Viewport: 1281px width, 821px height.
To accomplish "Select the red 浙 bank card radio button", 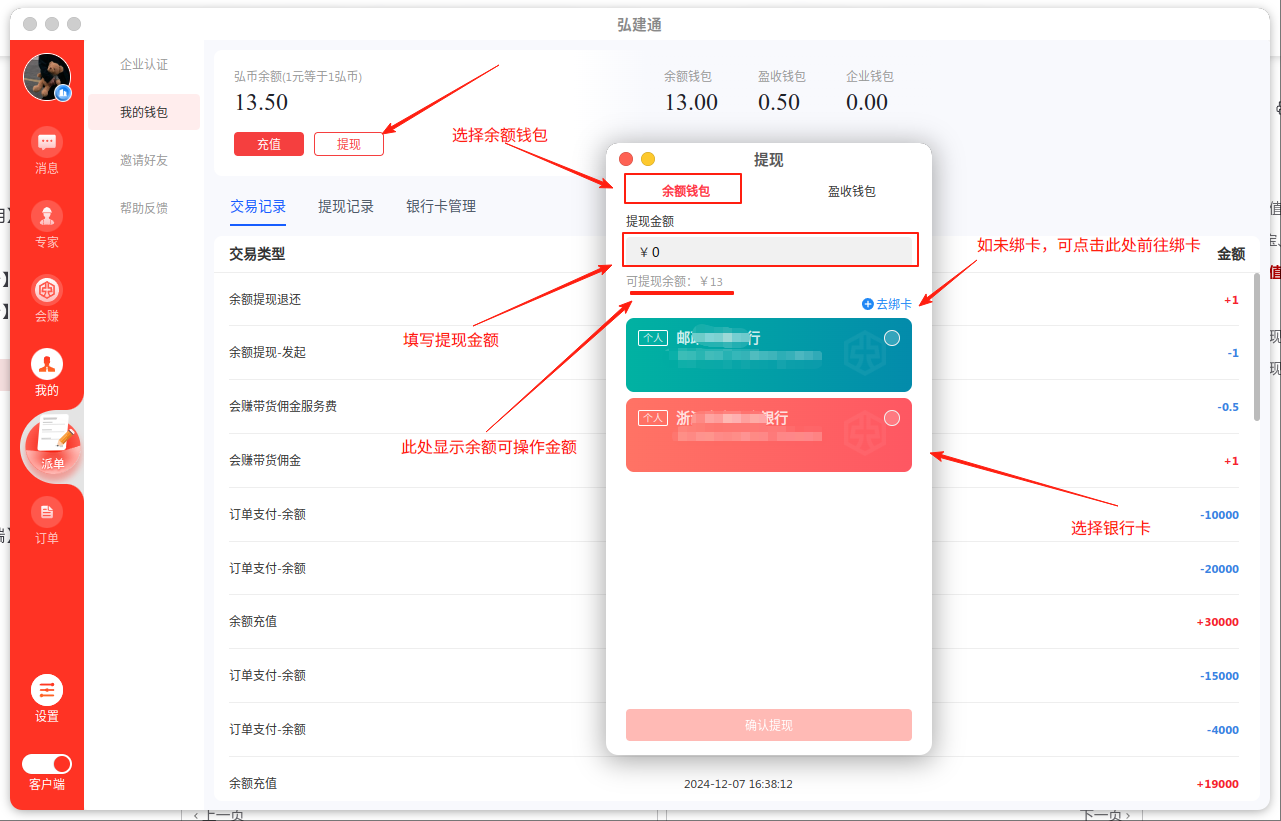I will (x=892, y=418).
